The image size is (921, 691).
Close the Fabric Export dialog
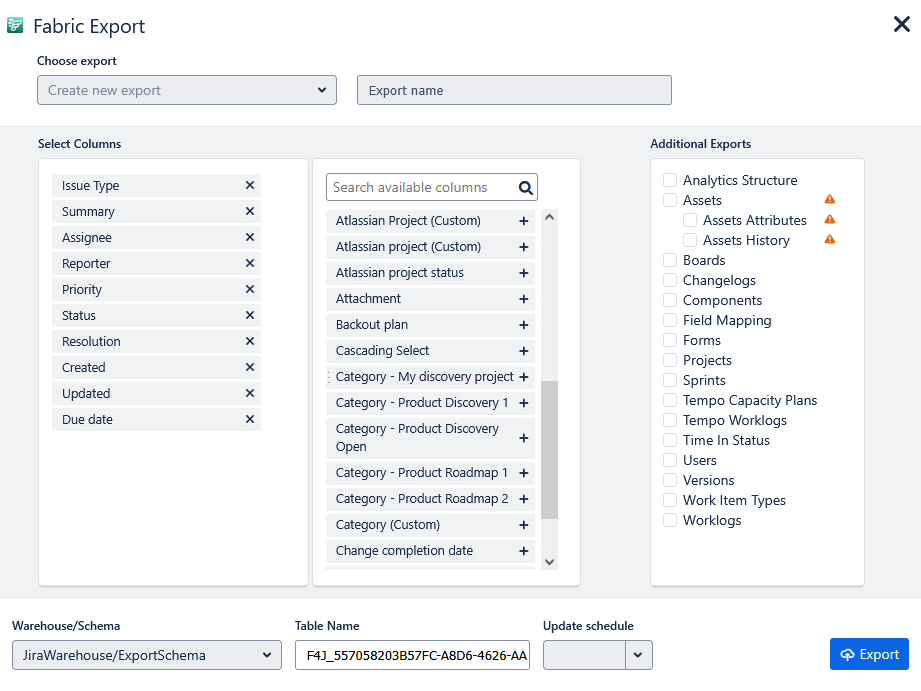pyautogui.click(x=901, y=24)
